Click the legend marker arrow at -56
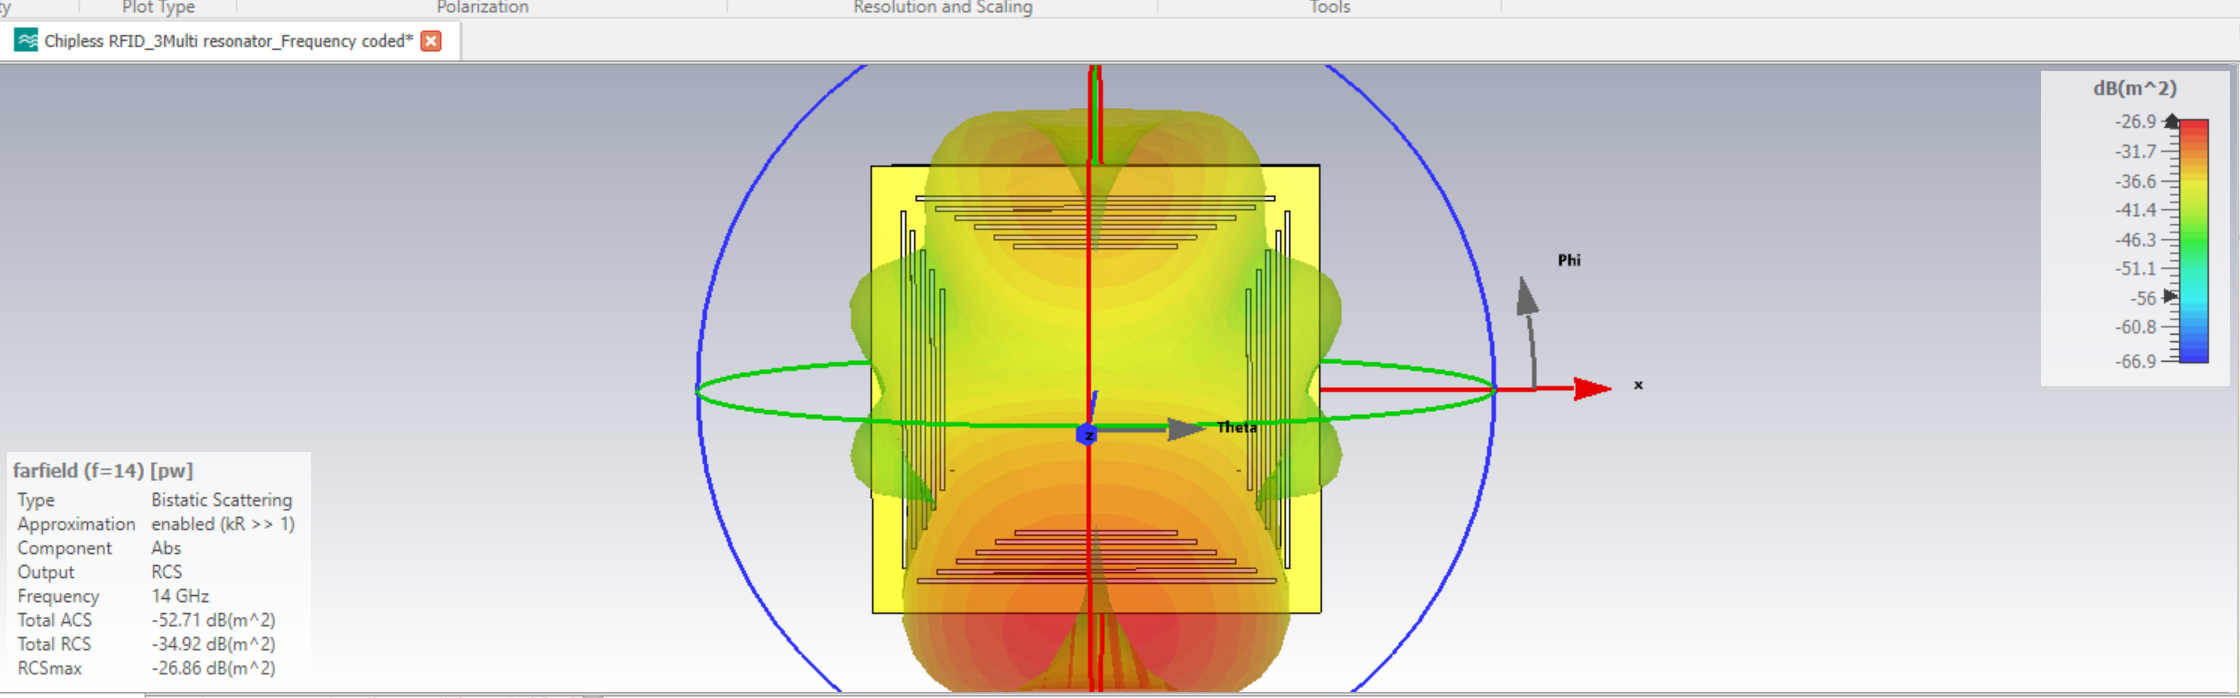Image resolution: width=2240 pixels, height=698 pixels. 2169,296
